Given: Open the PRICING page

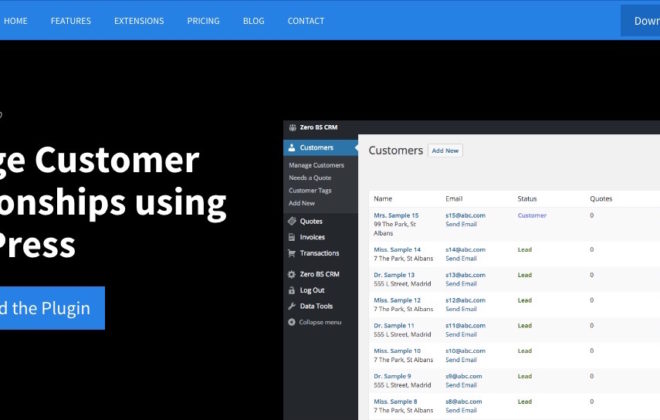Looking at the screenshot, I should pyautogui.click(x=203, y=21).
